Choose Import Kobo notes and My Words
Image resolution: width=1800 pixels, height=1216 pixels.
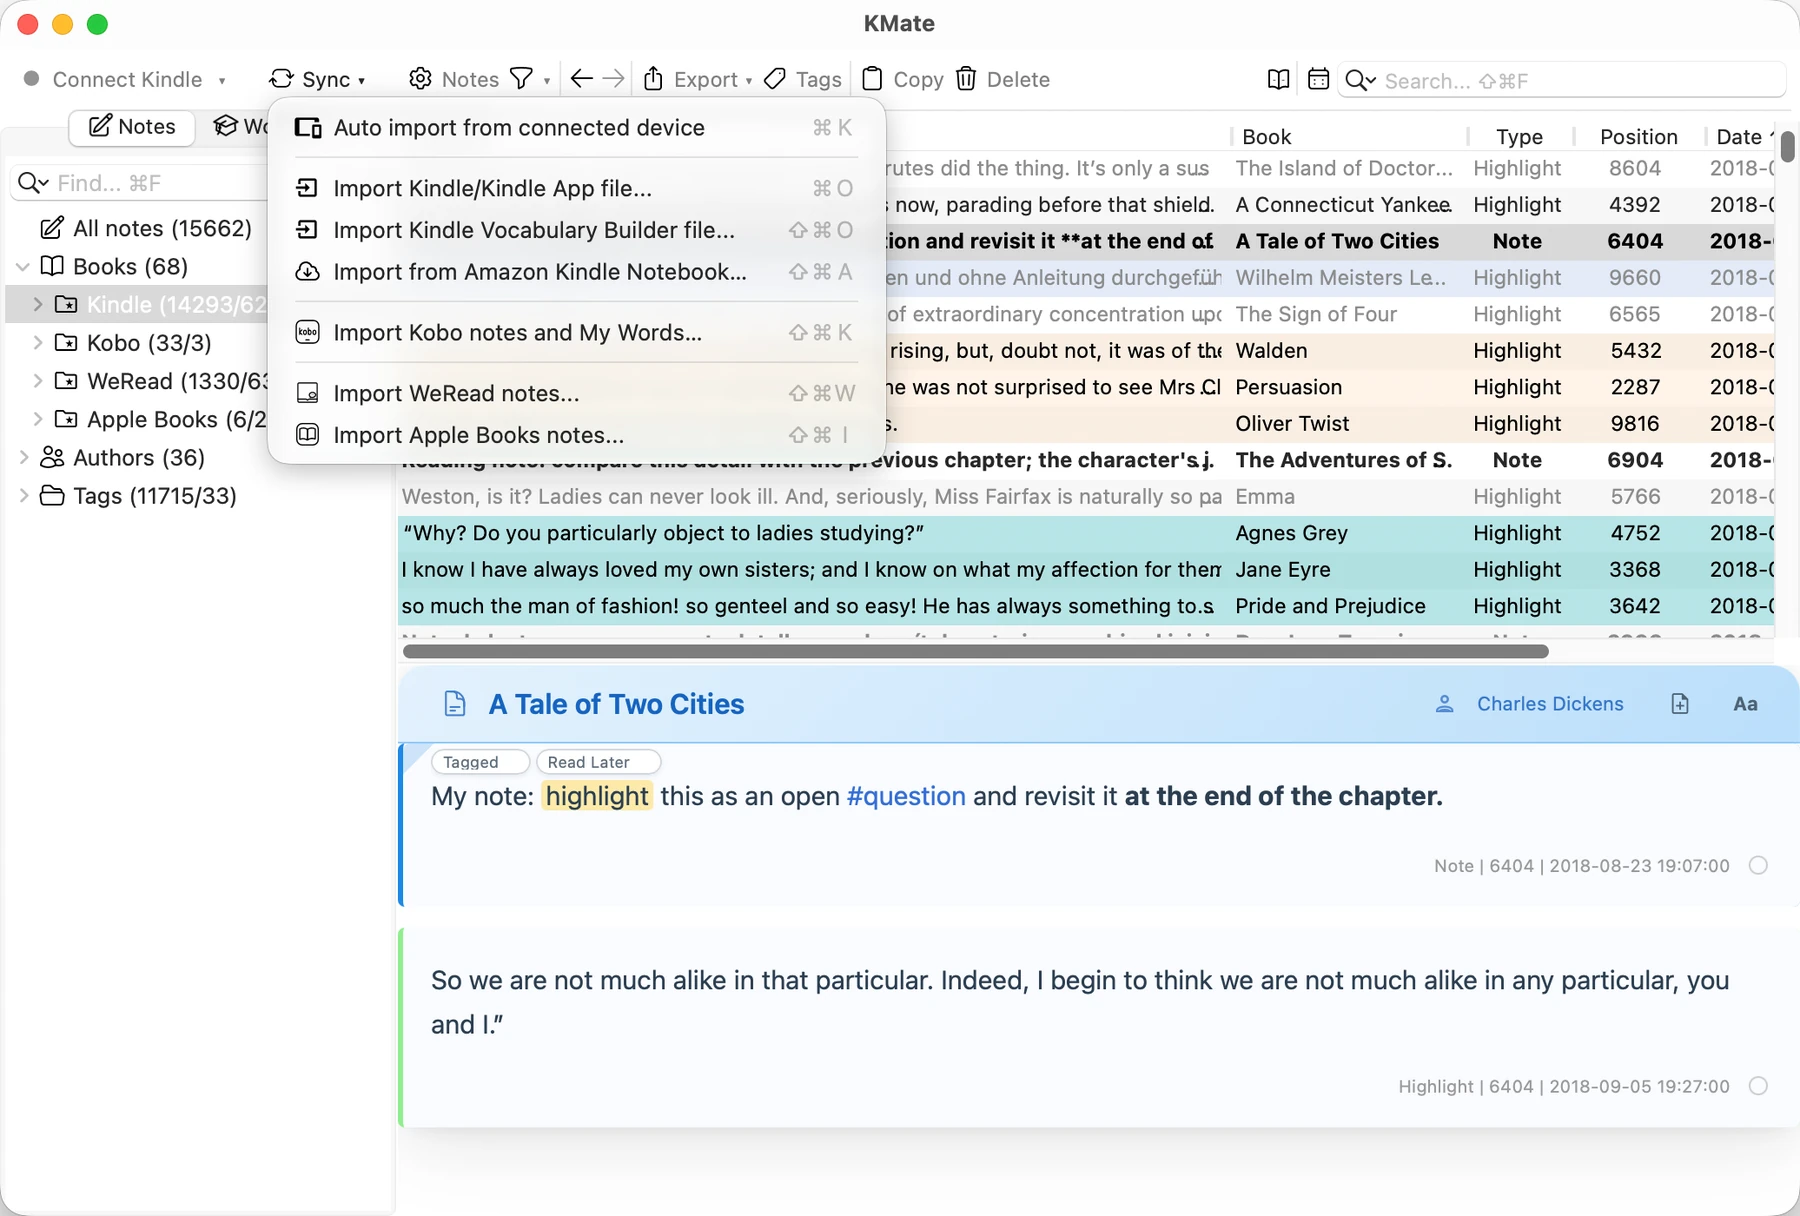coord(576,333)
